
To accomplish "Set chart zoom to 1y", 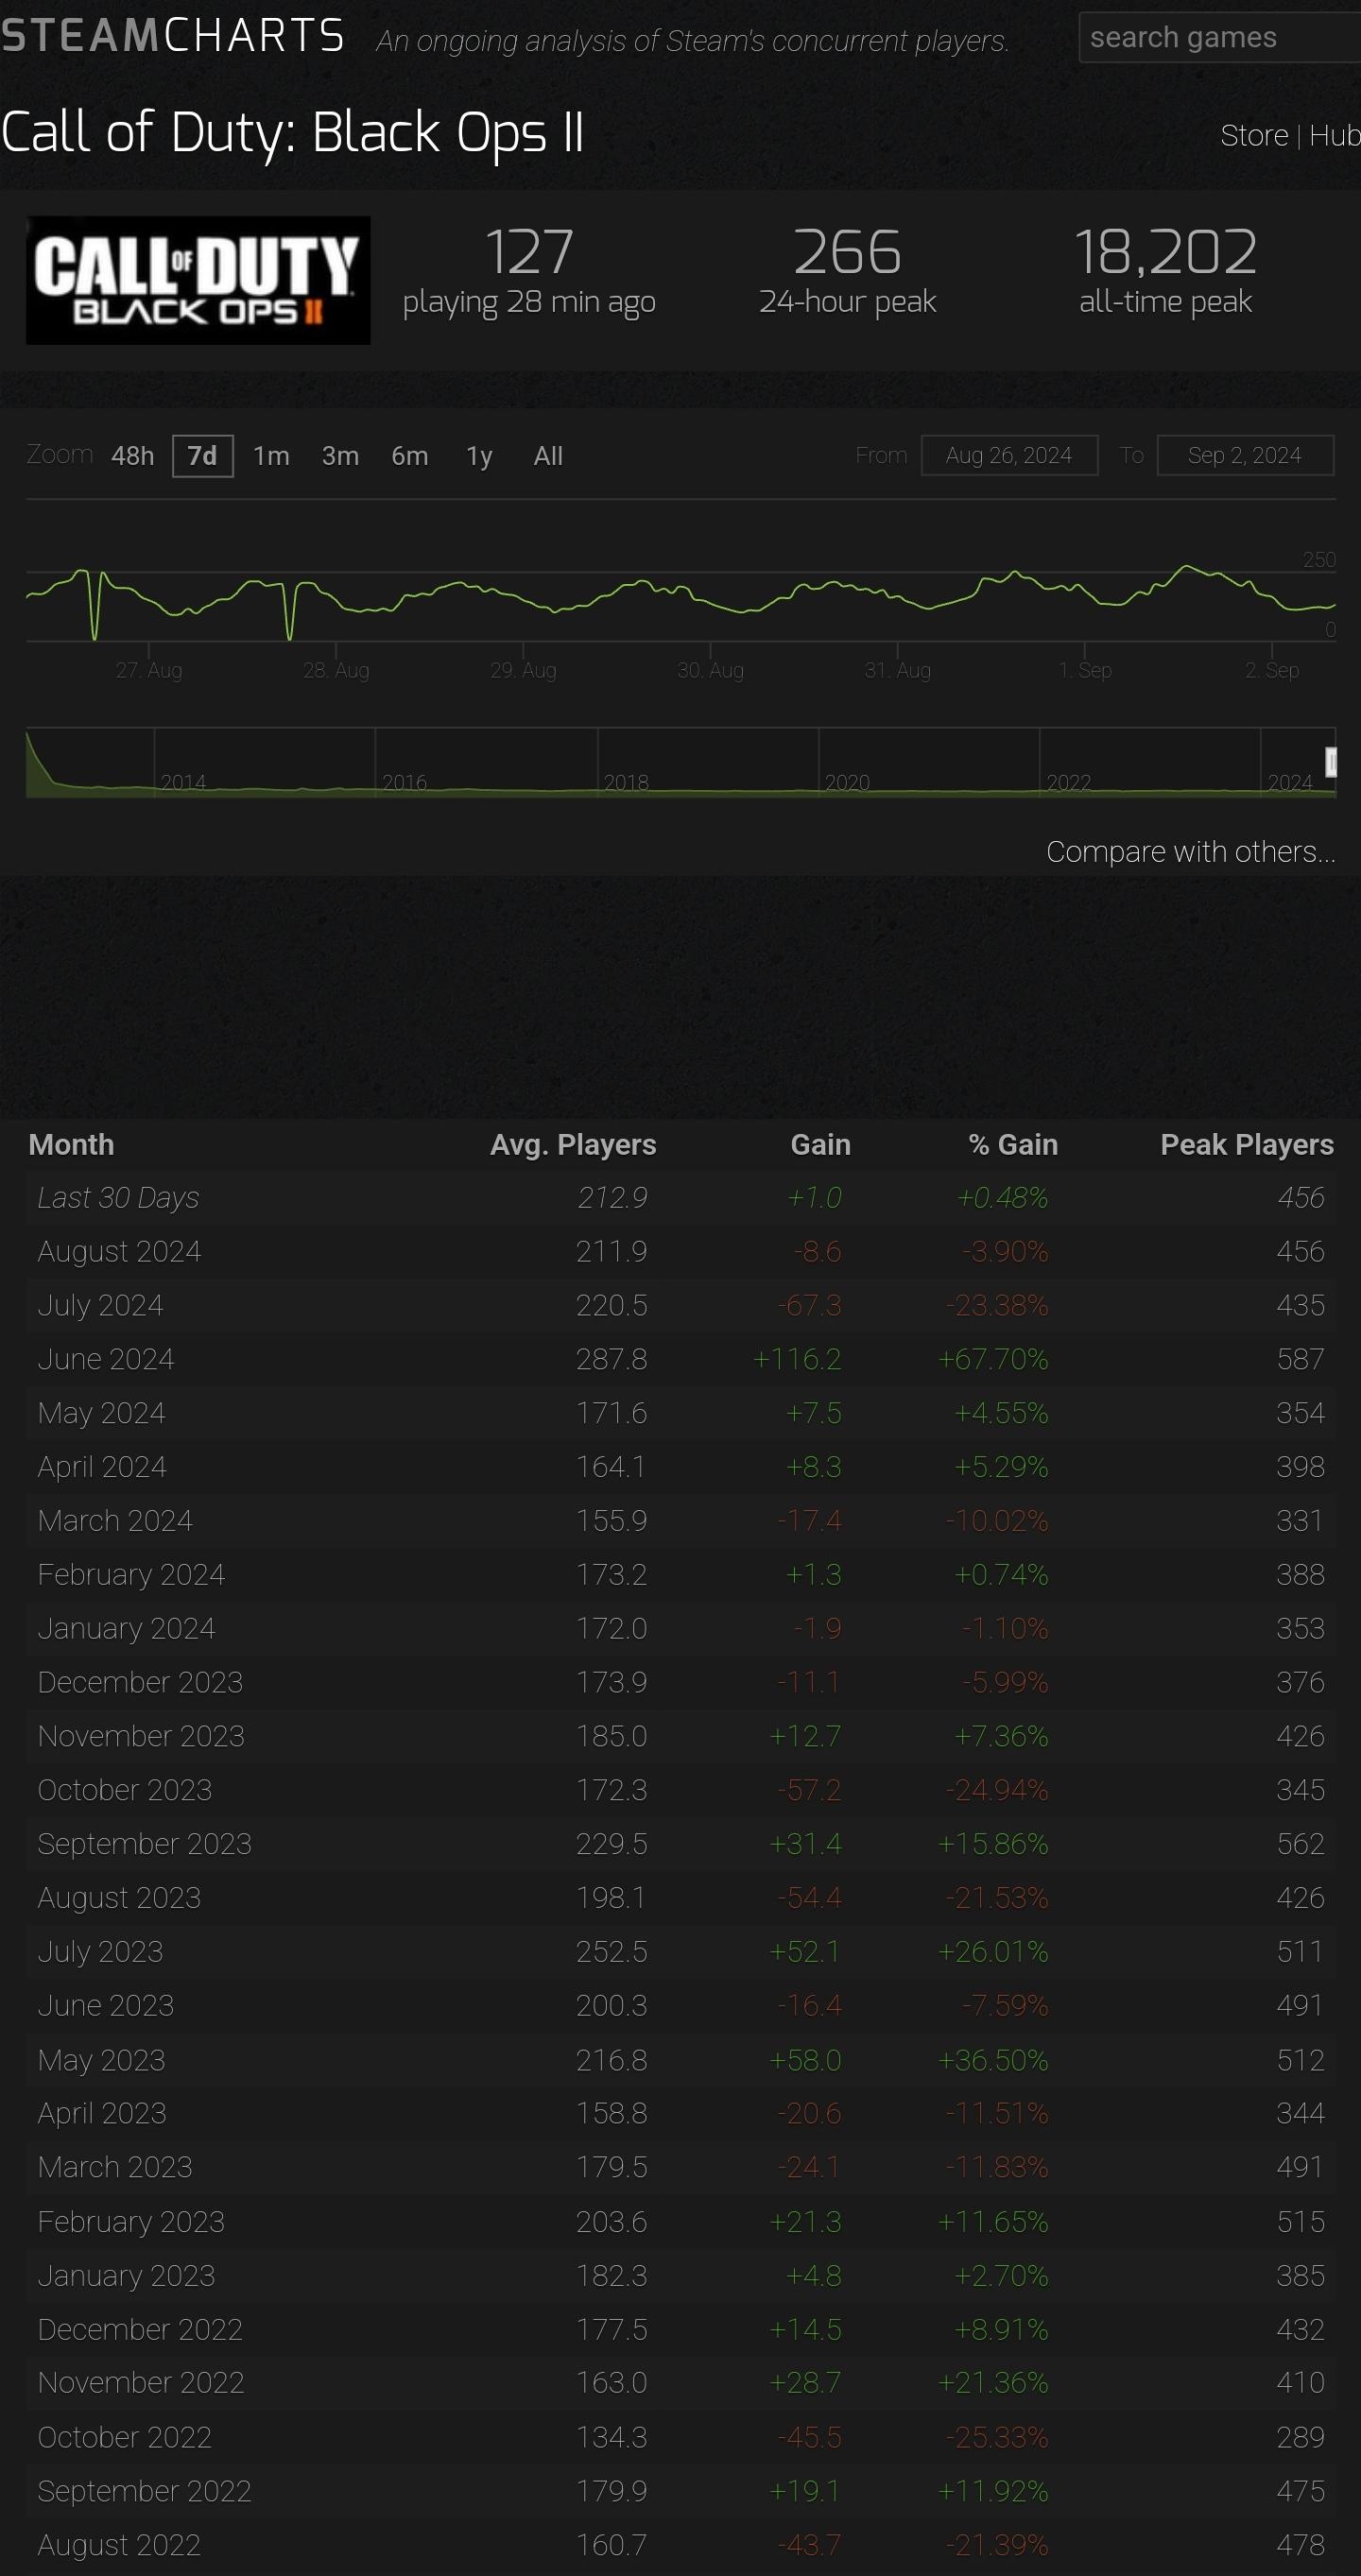I will [479, 456].
